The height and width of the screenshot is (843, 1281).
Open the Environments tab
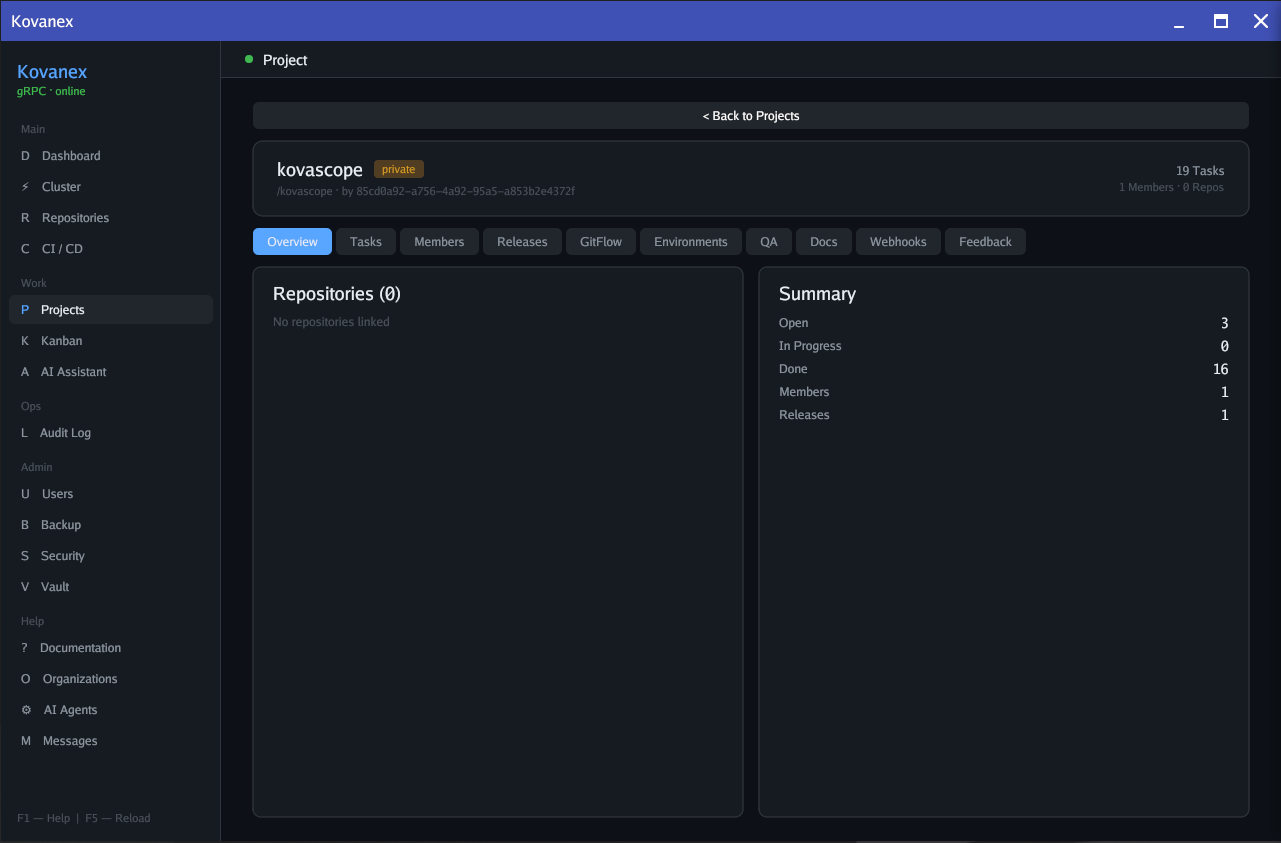(x=690, y=241)
